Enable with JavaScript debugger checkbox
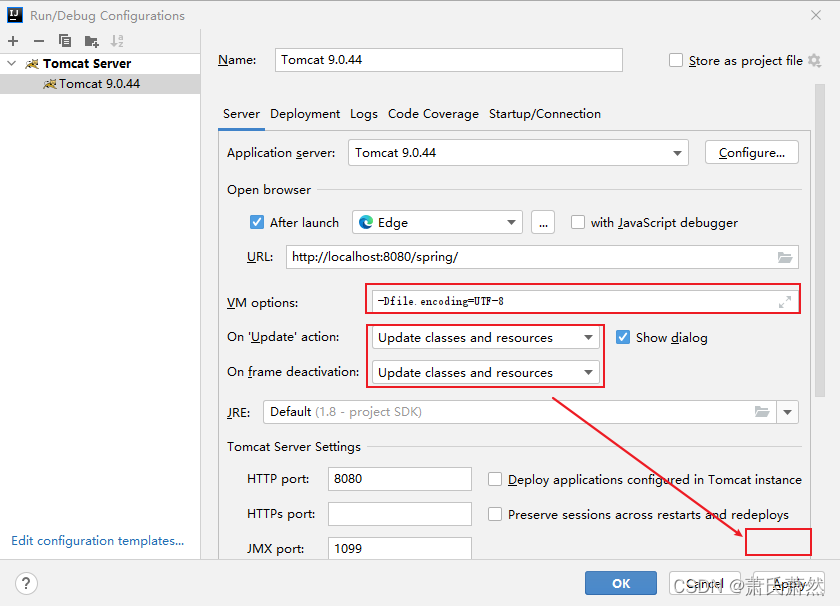The width and height of the screenshot is (840, 606). click(x=578, y=222)
